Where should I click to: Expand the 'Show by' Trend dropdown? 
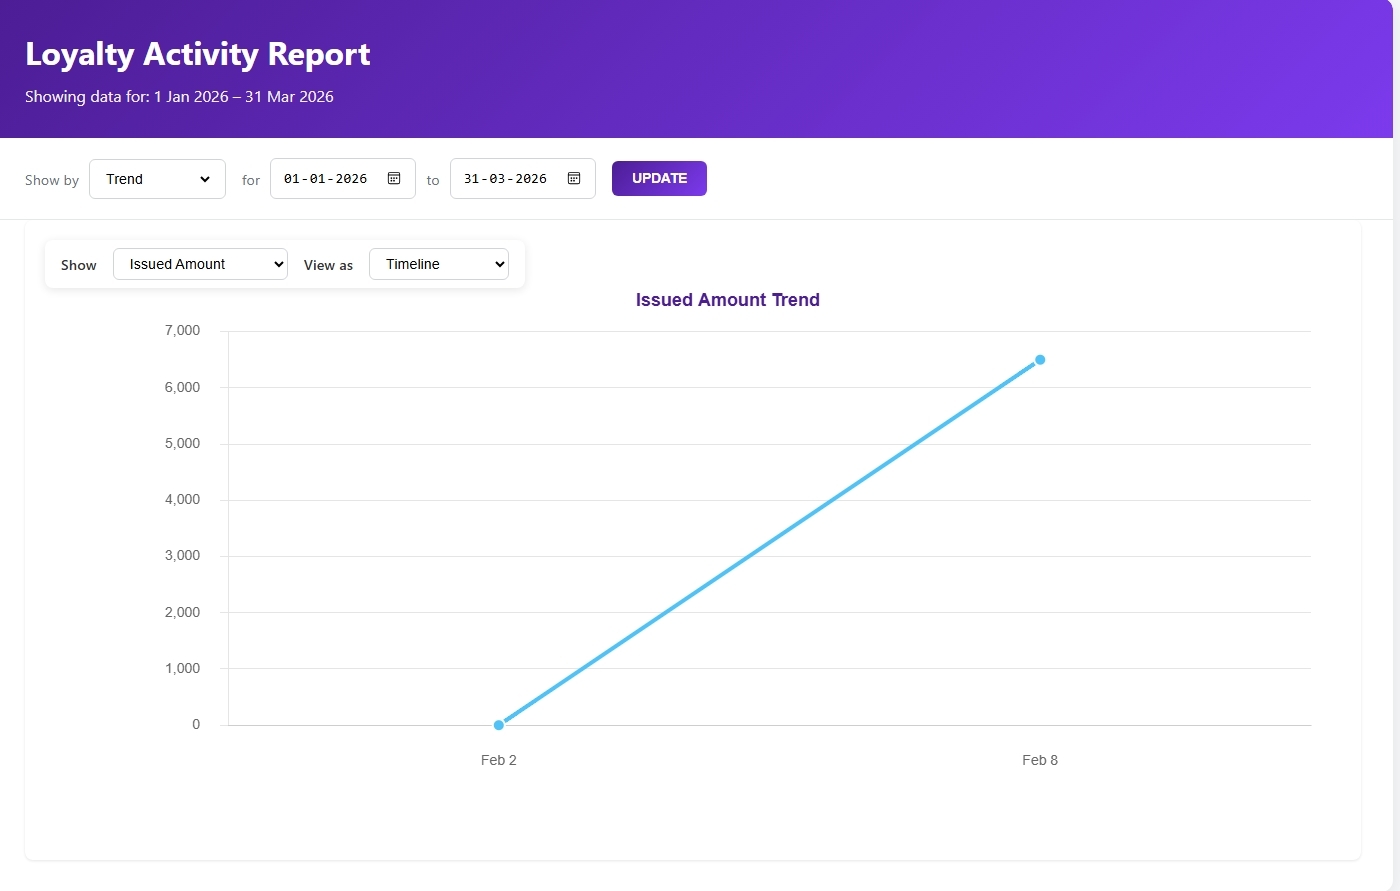[x=157, y=179]
